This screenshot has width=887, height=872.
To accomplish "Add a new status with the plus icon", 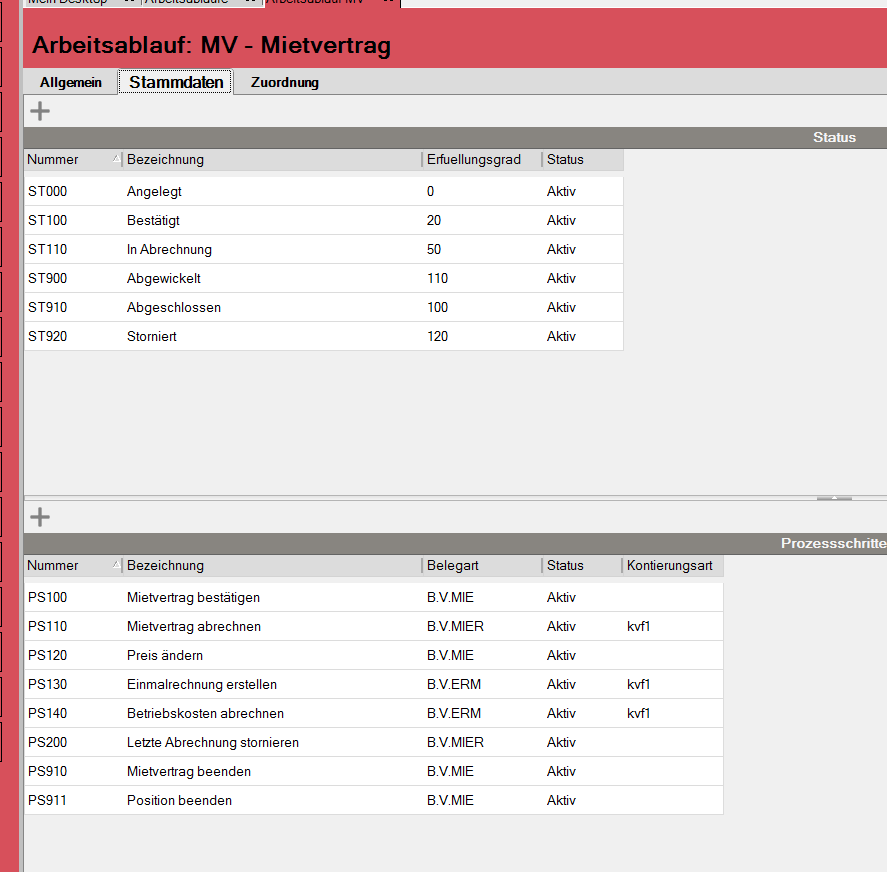I will coord(40,111).
